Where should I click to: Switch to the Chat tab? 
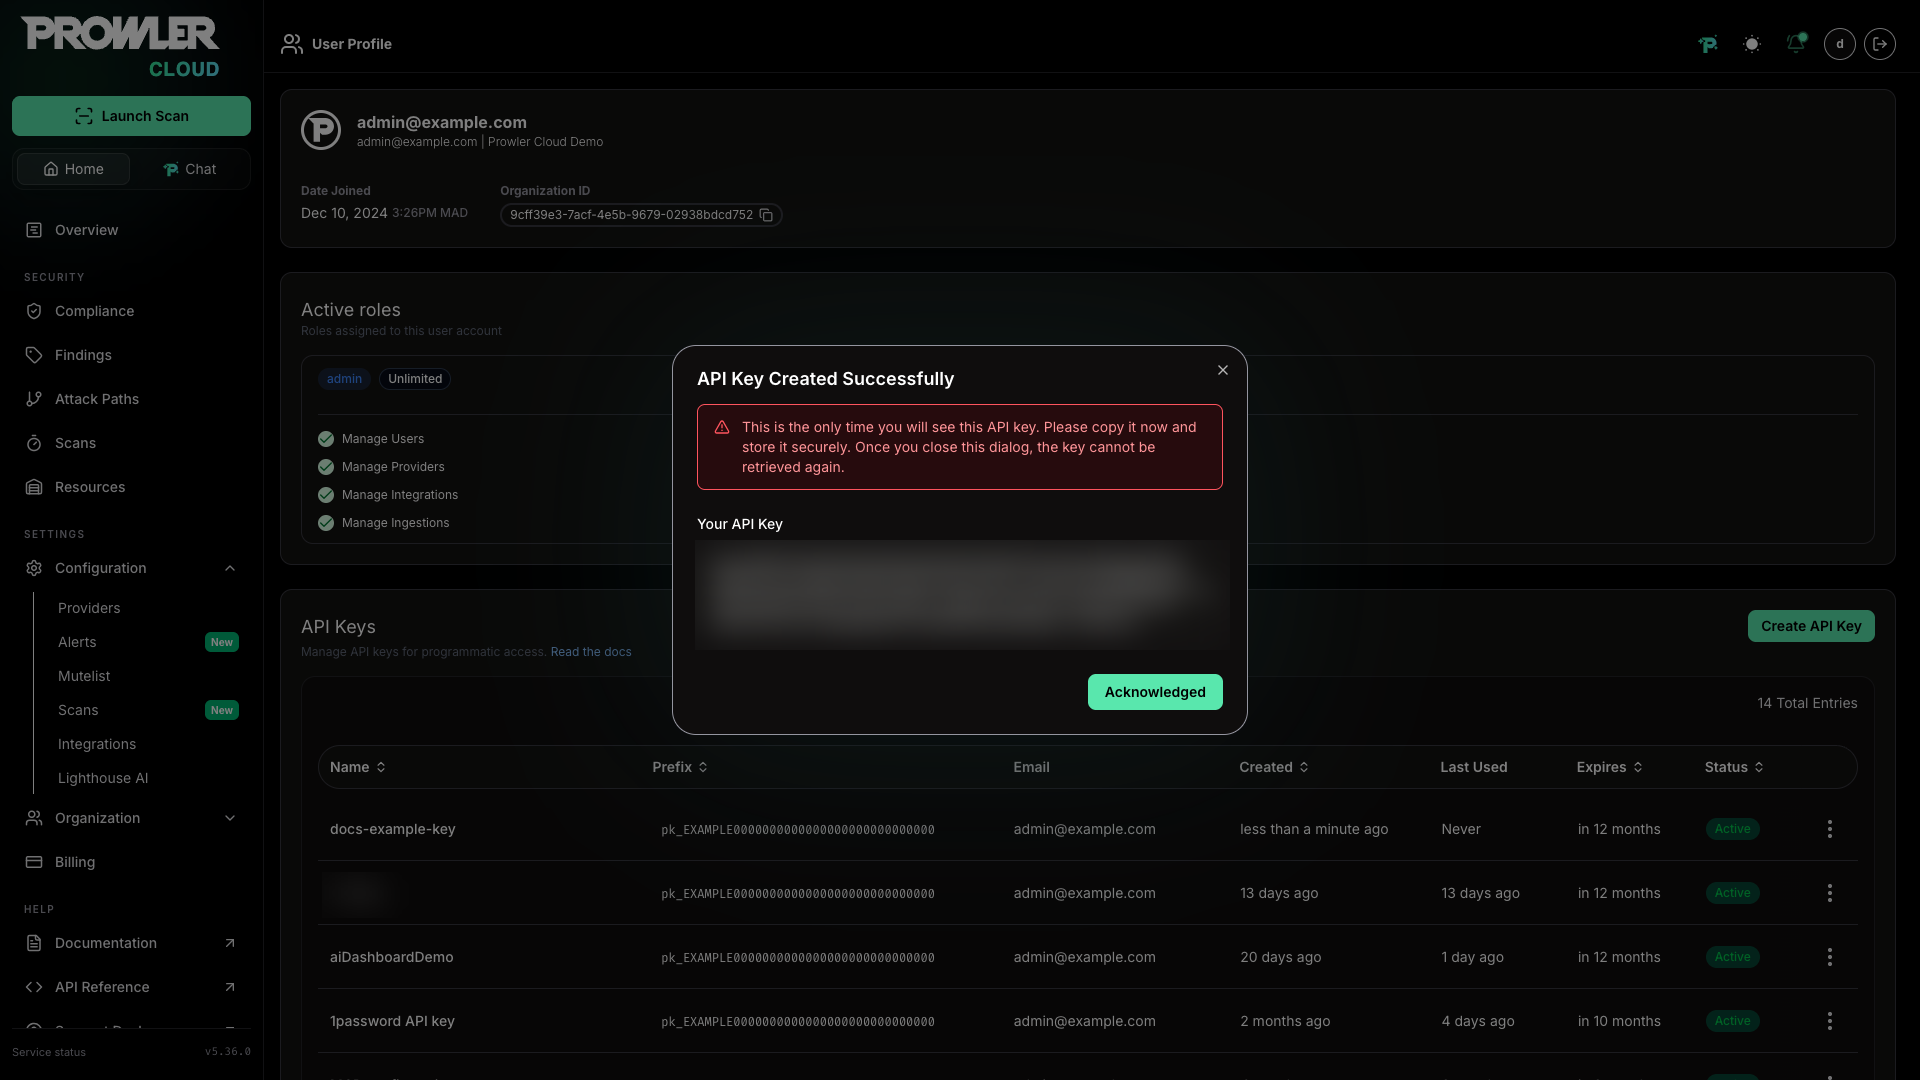[x=190, y=169]
